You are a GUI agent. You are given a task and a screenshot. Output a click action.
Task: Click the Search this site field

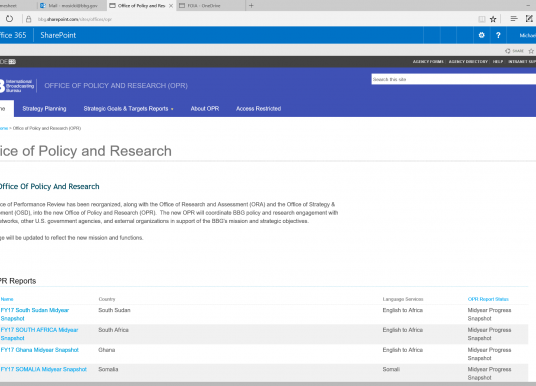click(x=454, y=79)
